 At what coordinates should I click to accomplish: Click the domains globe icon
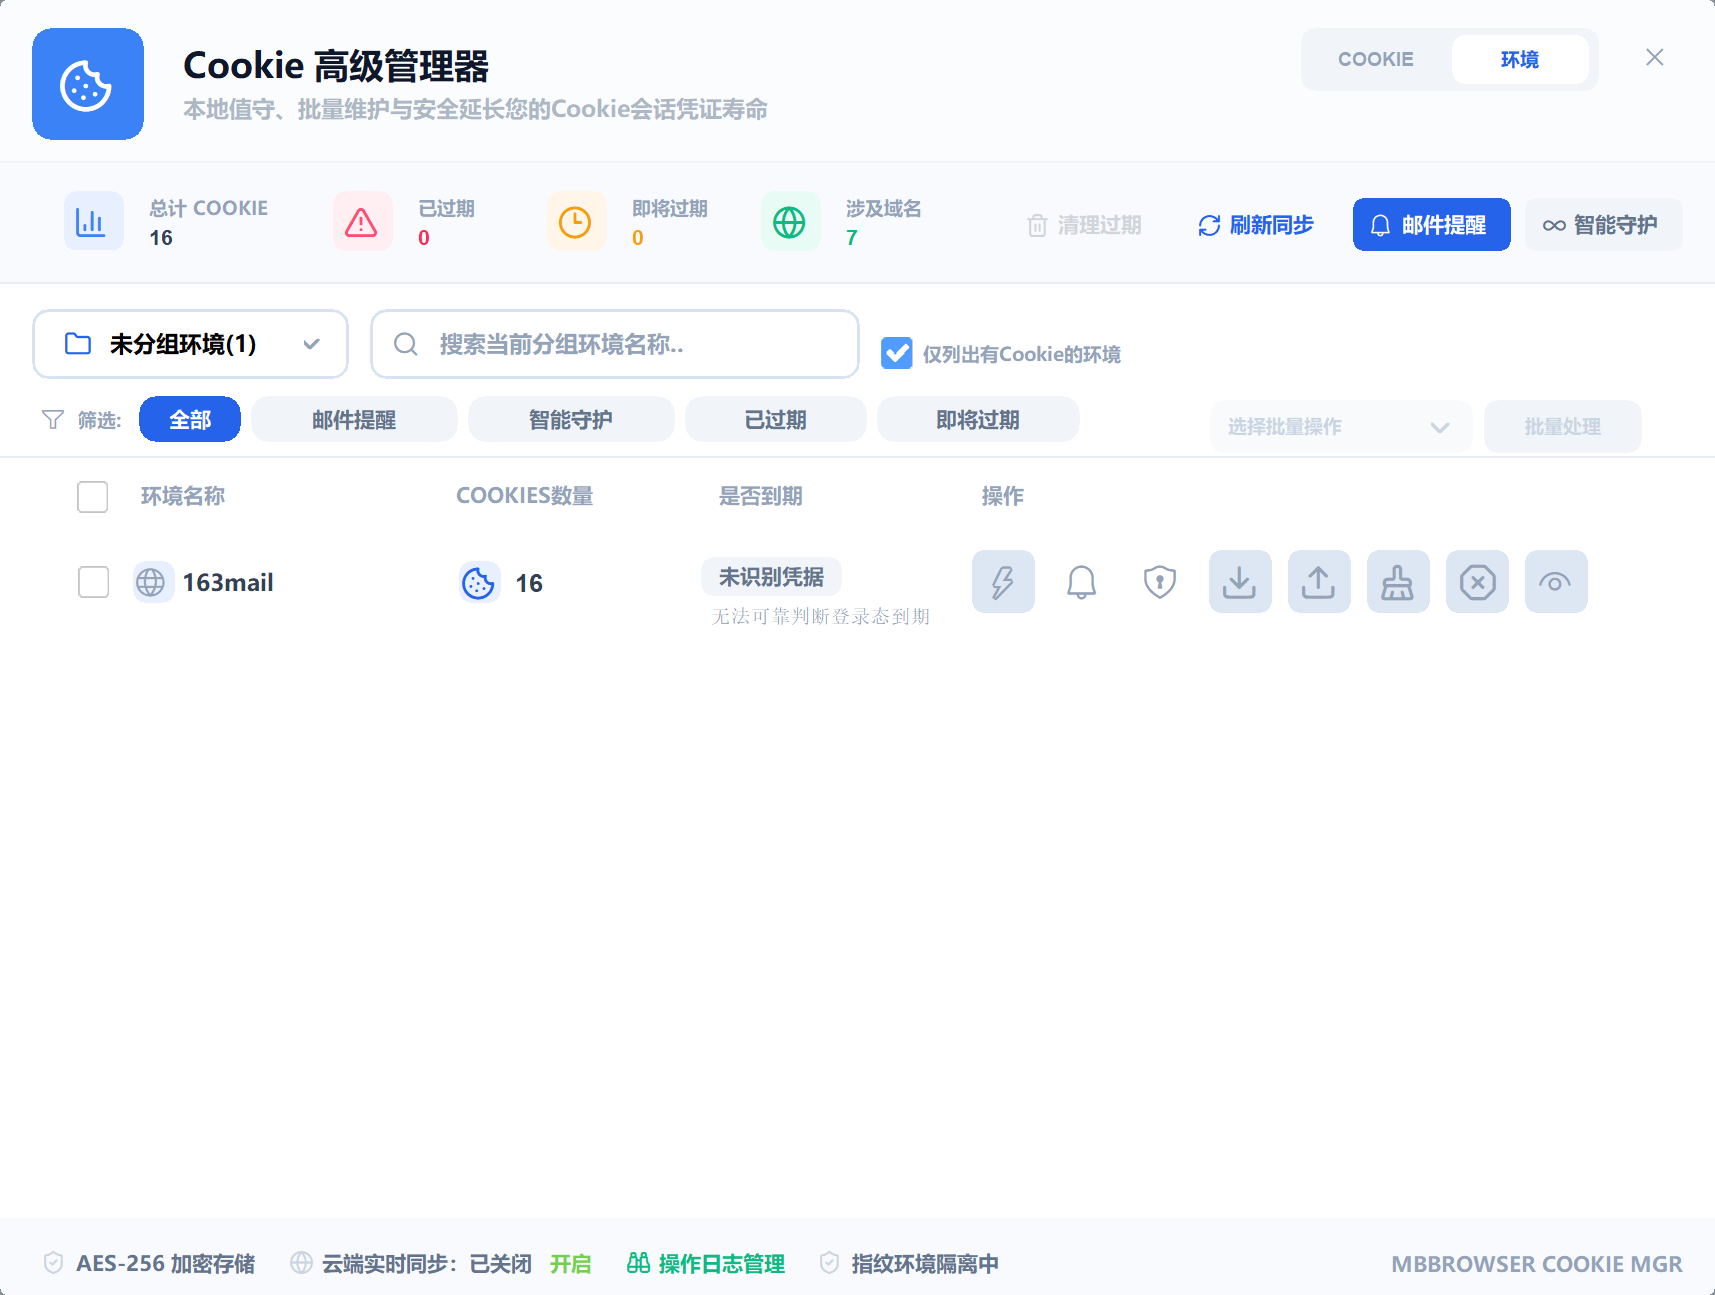click(790, 221)
